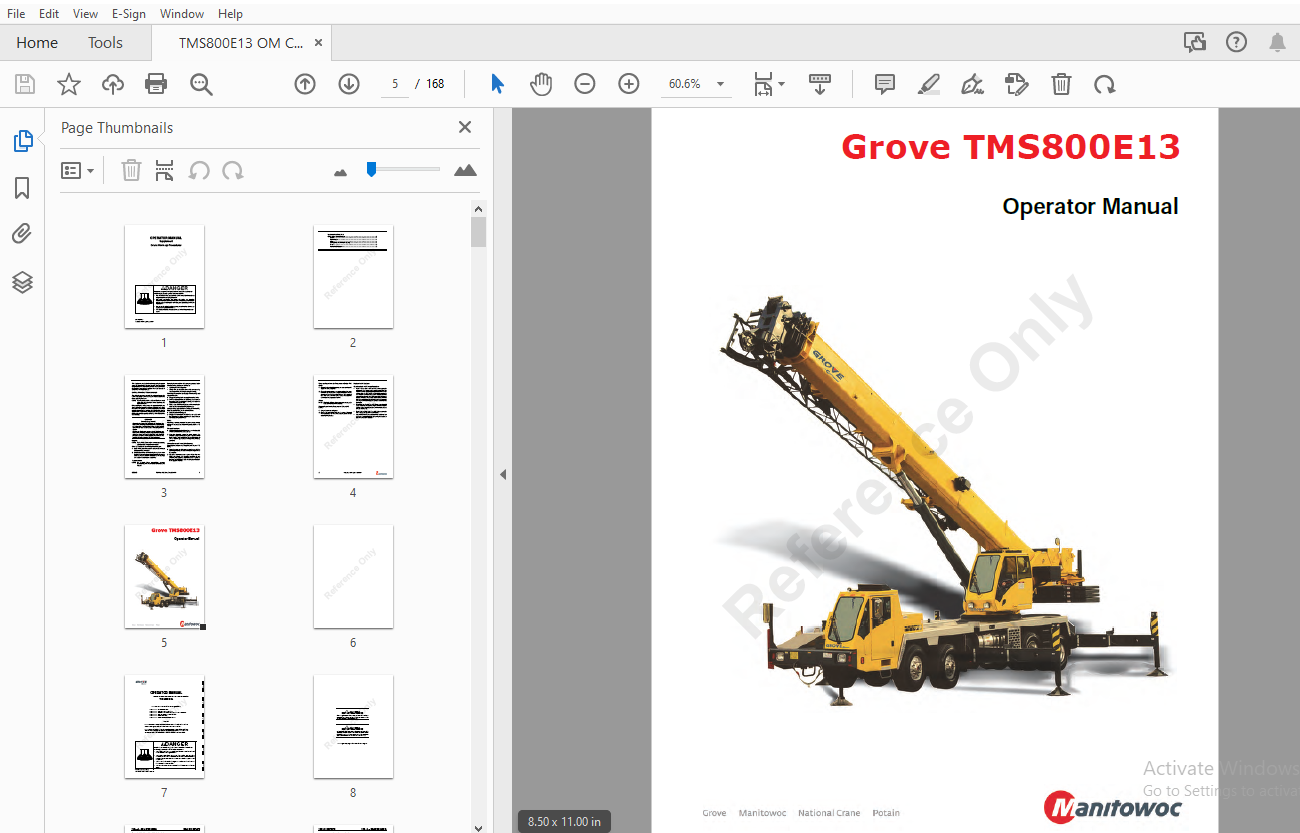Open thumbnails options dropdown menu
This screenshot has height=833, width=1300.
(78, 170)
